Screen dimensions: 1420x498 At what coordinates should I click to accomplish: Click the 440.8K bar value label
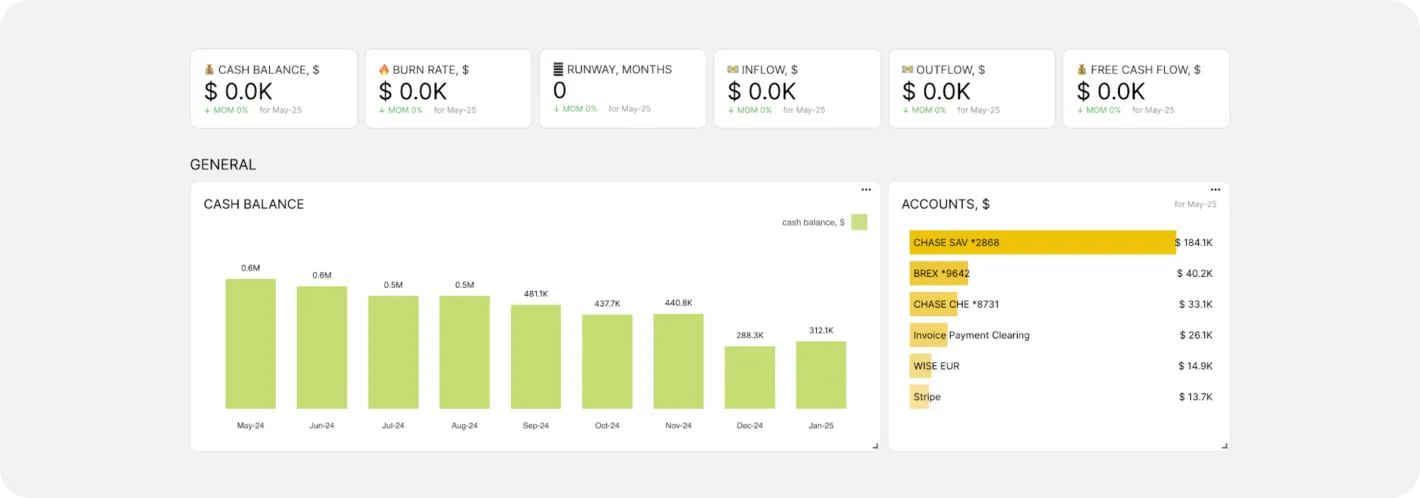679,302
